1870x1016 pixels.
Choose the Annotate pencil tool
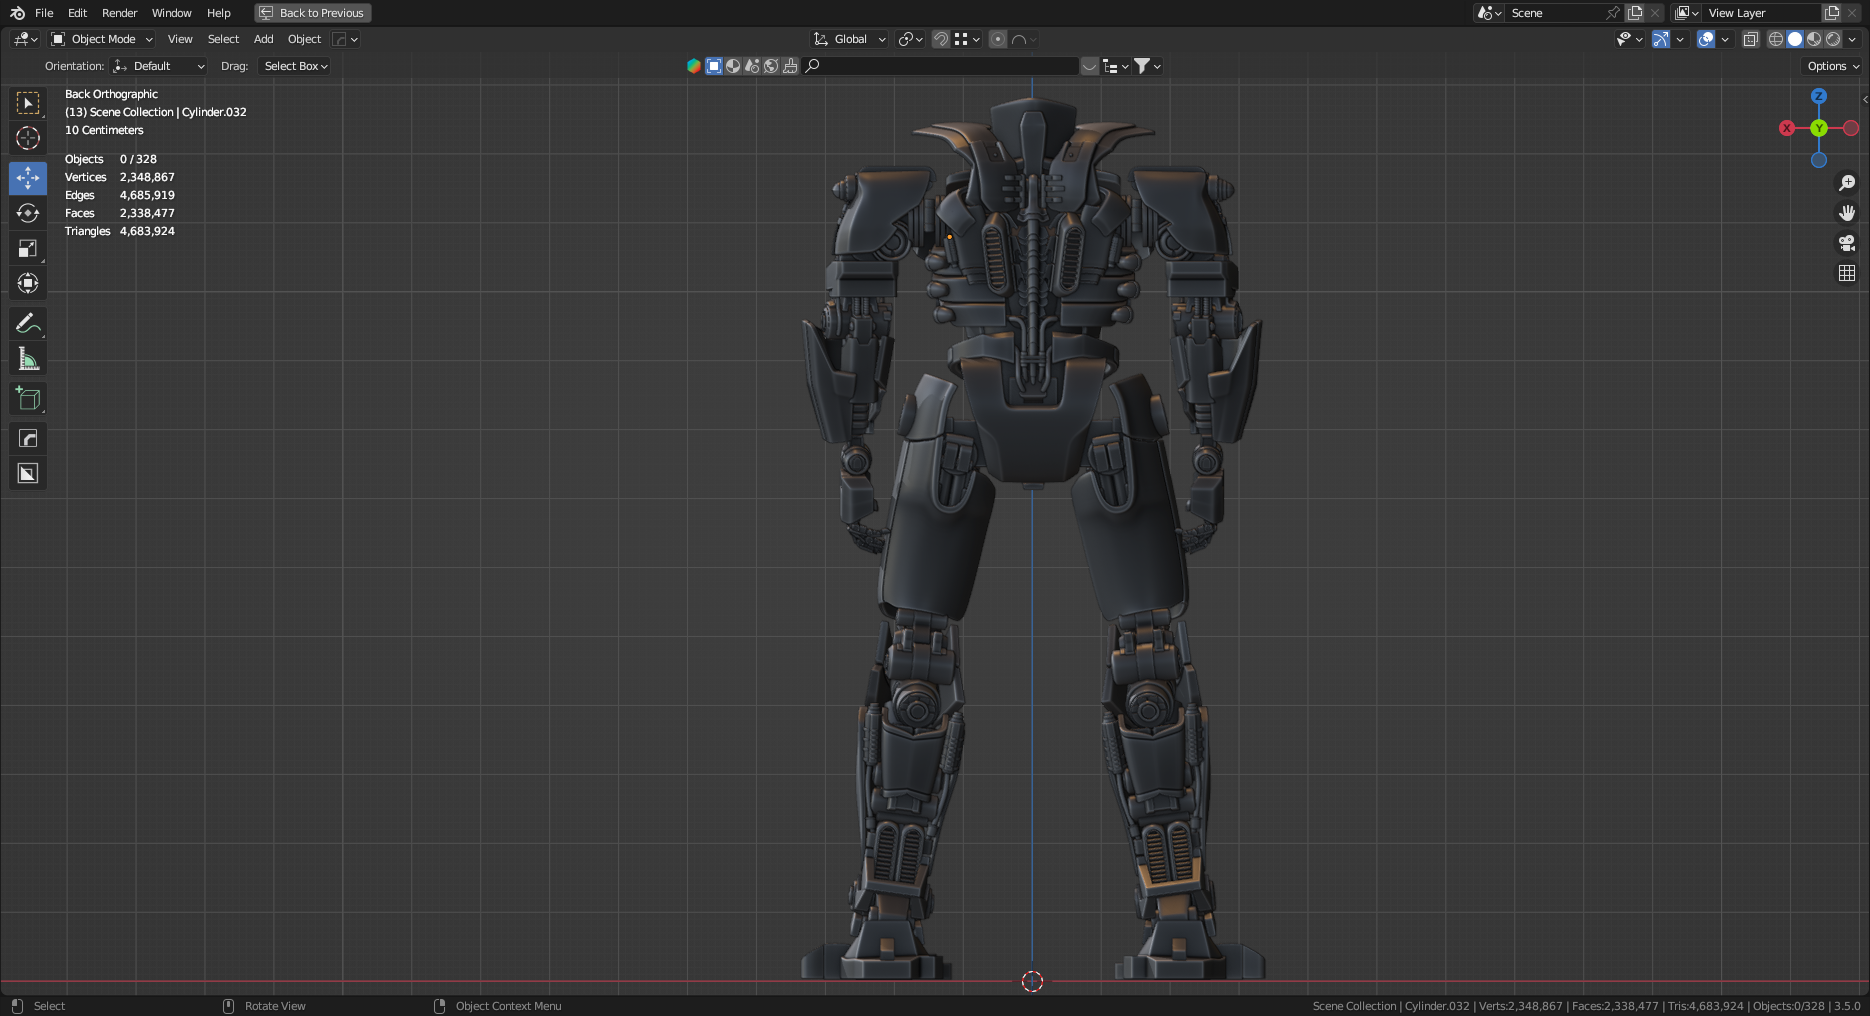[x=28, y=323]
